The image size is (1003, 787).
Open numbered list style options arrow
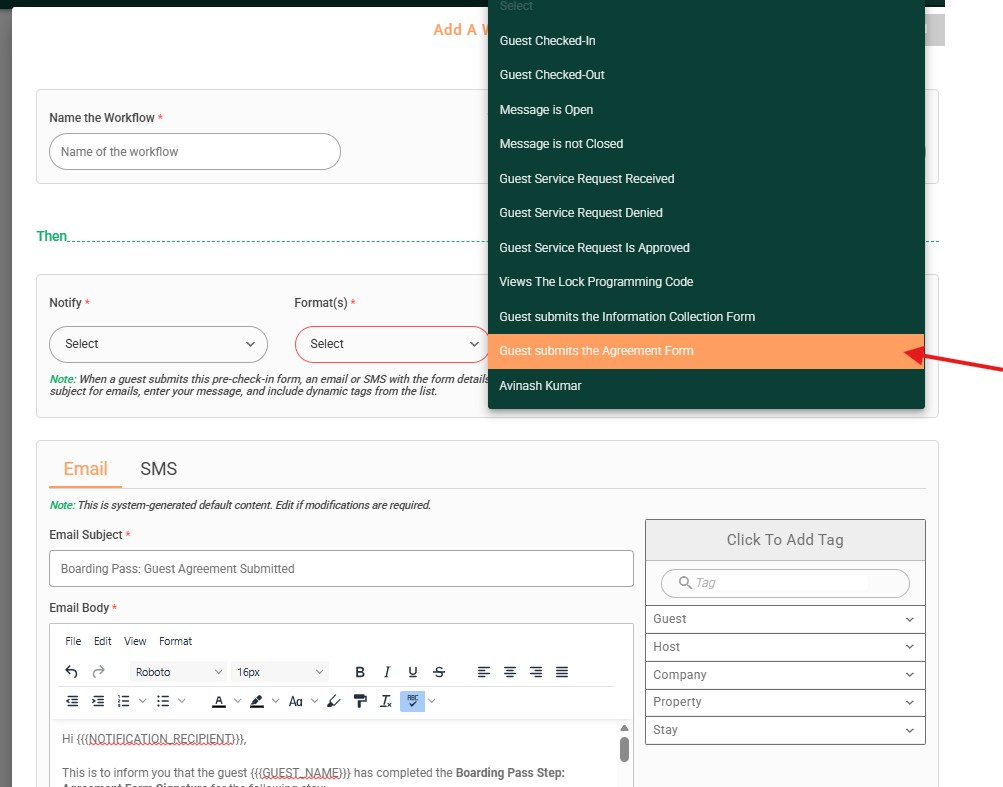pos(143,701)
